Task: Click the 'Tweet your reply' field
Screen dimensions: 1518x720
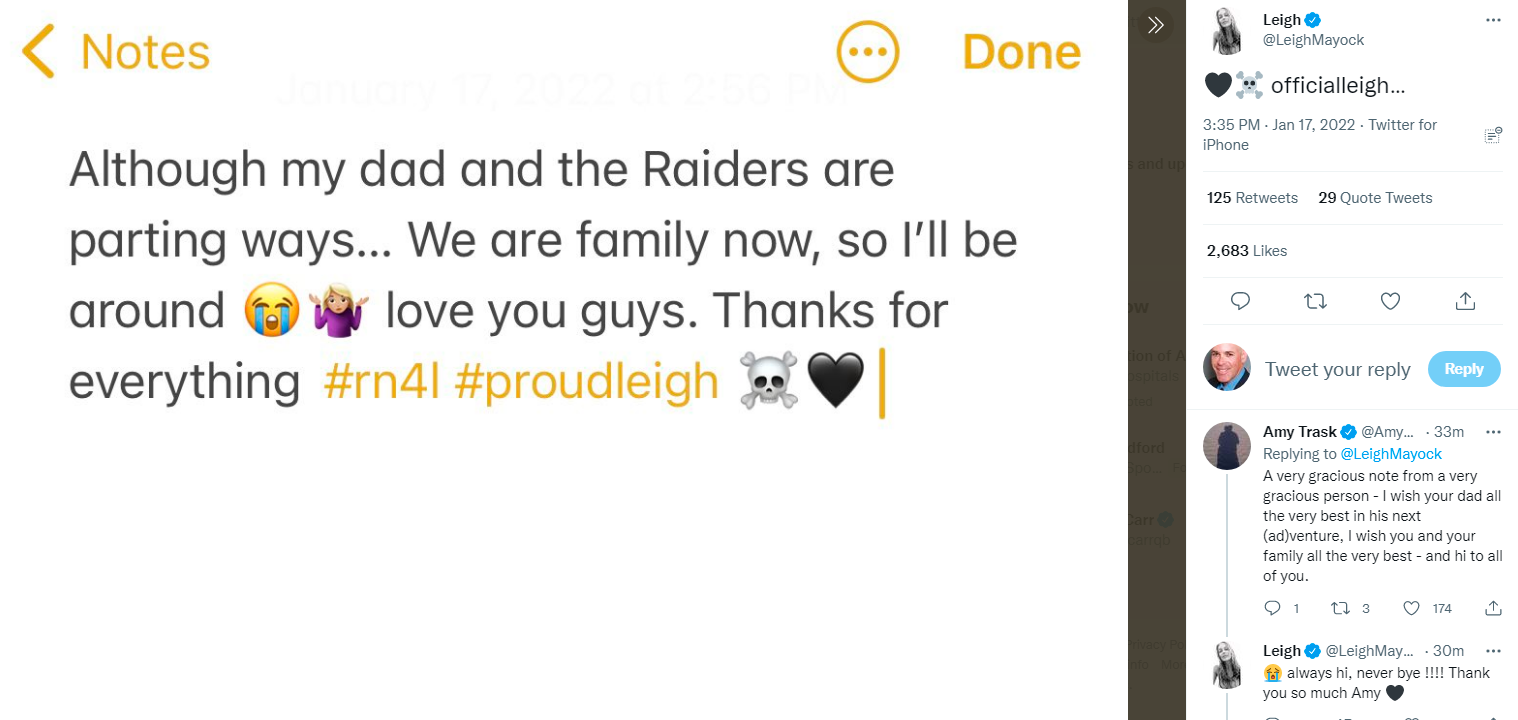Action: (x=1337, y=369)
